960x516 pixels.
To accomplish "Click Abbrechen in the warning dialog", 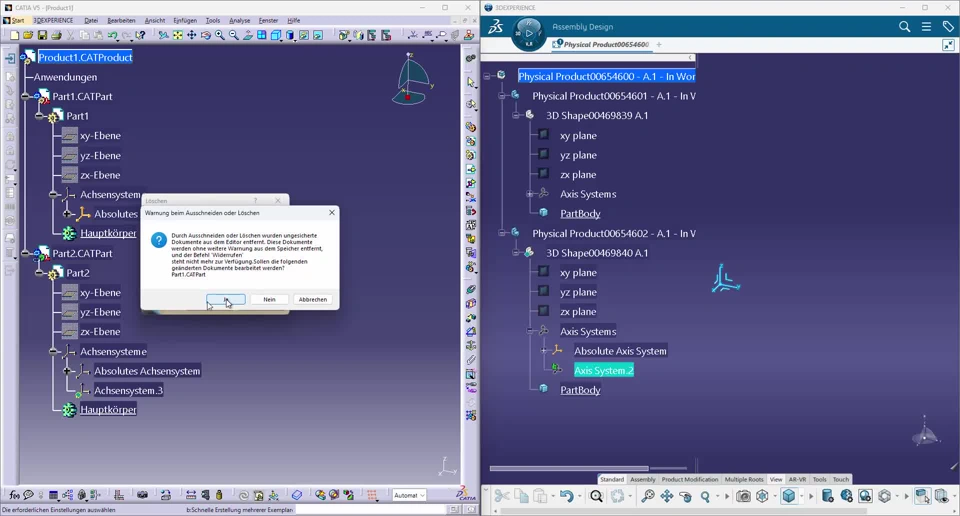I will 313,299.
